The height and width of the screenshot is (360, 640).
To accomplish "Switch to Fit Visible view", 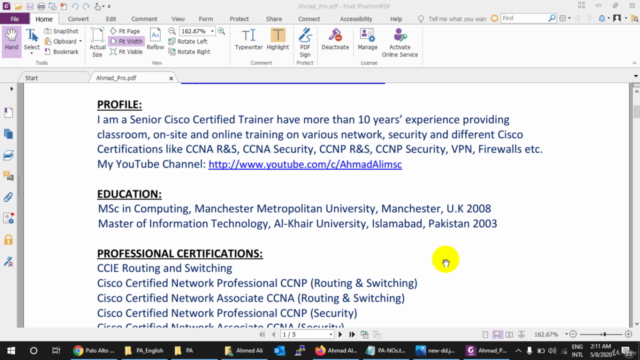I will pos(126,52).
